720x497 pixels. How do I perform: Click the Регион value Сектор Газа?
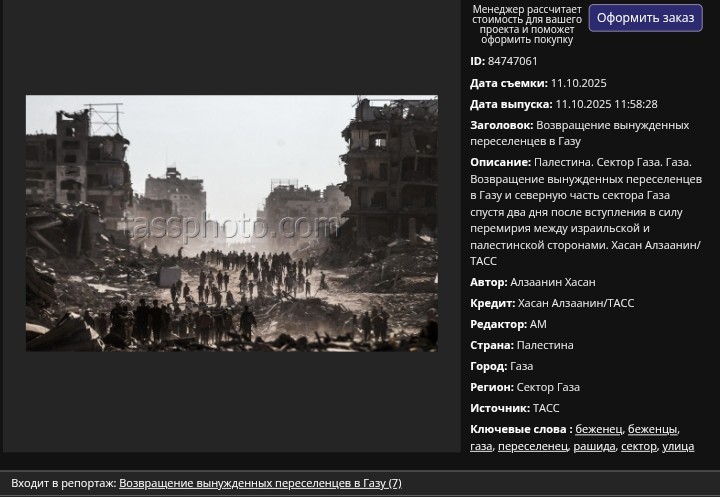tap(547, 387)
